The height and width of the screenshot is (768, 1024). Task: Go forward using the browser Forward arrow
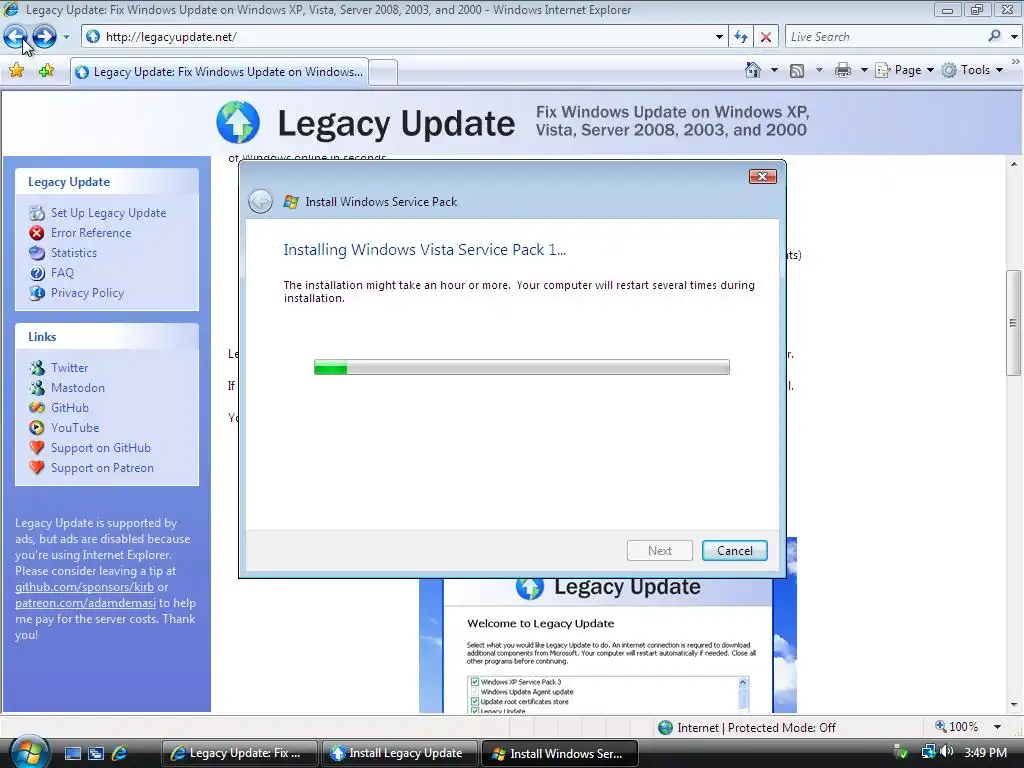pyautogui.click(x=44, y=37)
